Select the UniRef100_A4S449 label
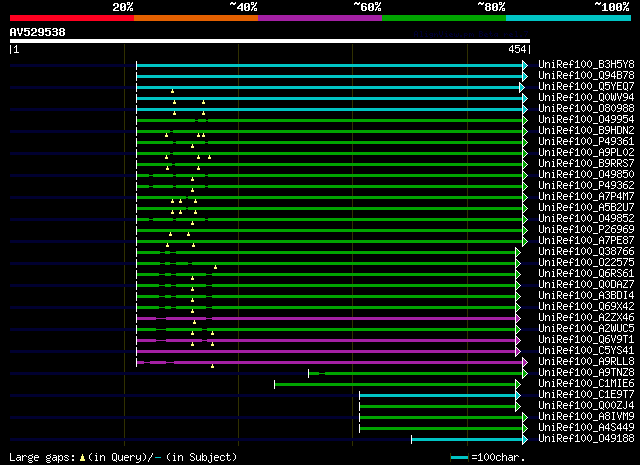Viewport: 640px width, 465px height. [586, 428]
